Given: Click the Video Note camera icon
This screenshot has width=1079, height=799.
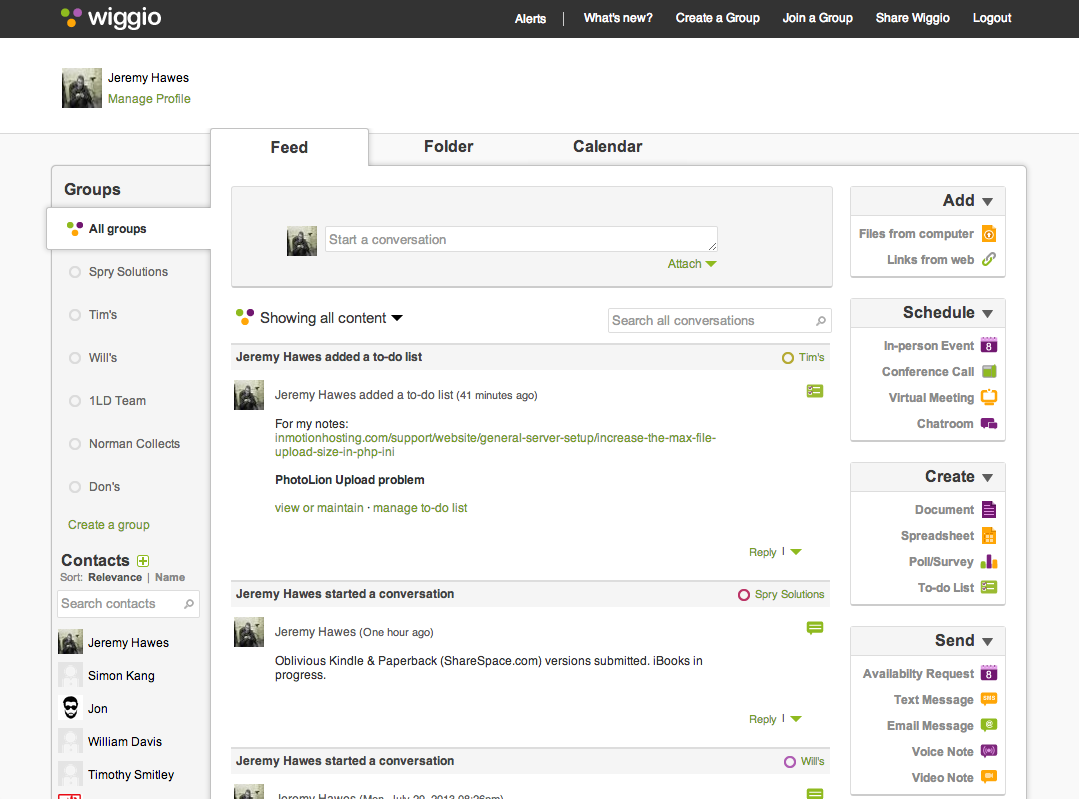Looking at the screenshot, I should [x=989, y=777].
